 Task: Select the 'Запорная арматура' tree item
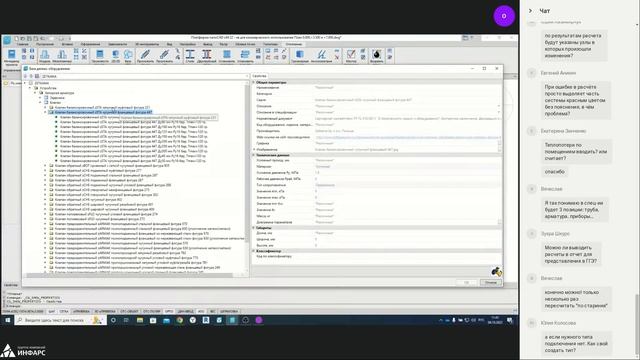coord(59,93)
